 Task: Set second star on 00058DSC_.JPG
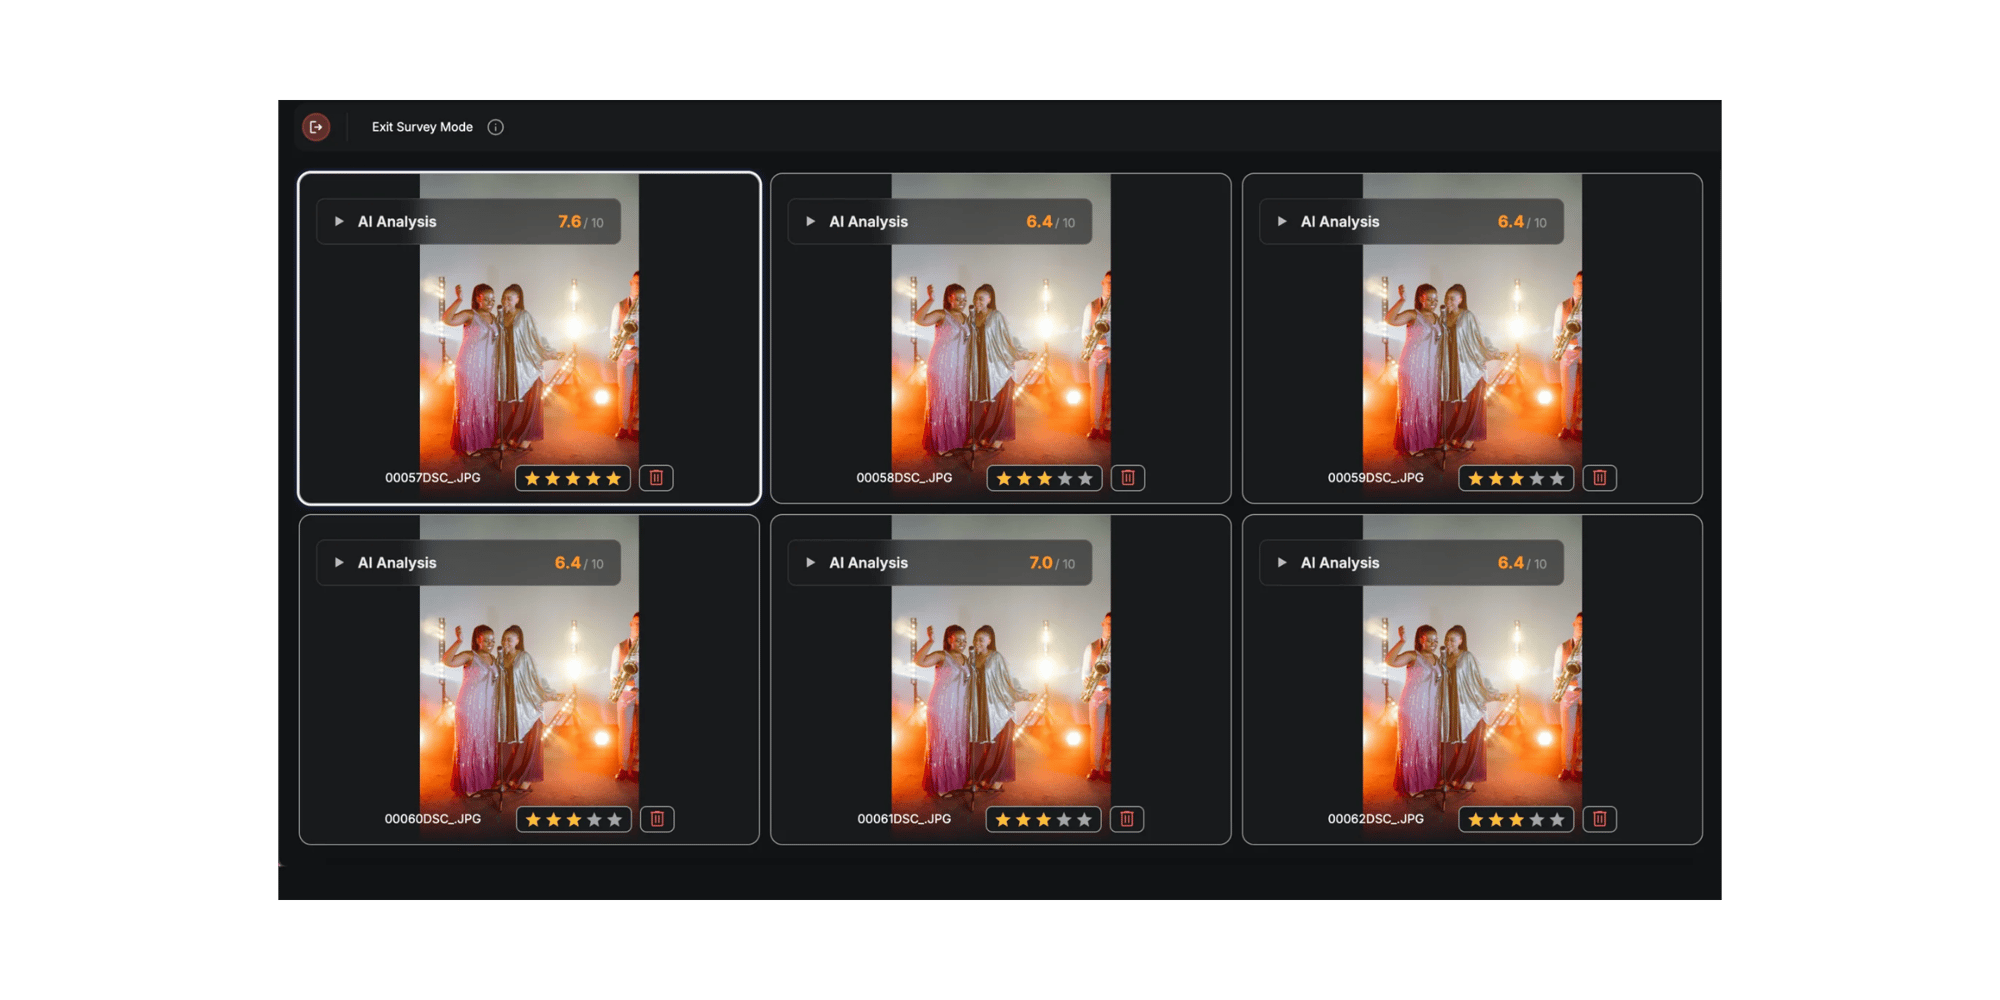[1024, 478]
